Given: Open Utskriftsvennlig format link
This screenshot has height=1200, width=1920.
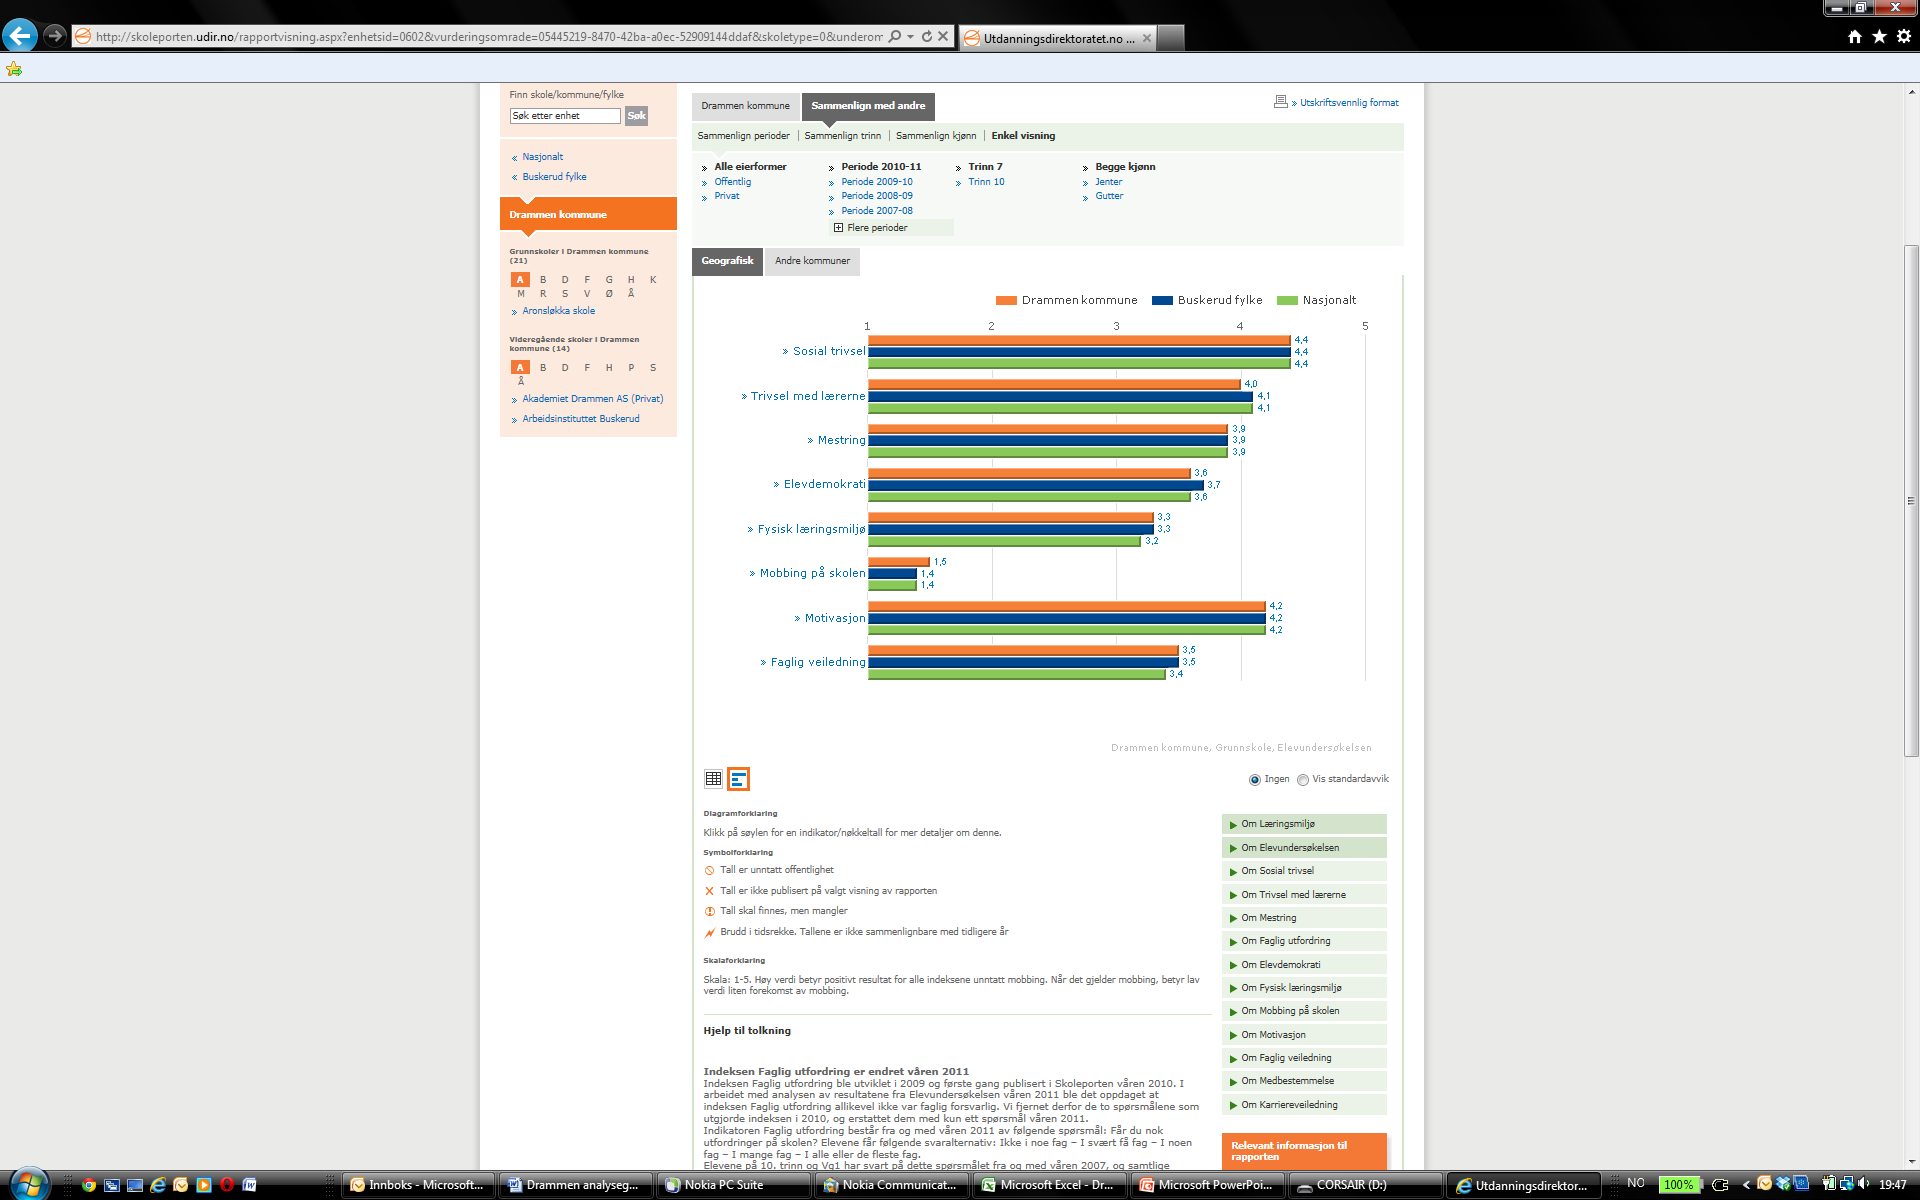Looking at the screenshot, I should [x=1349, y=103].
